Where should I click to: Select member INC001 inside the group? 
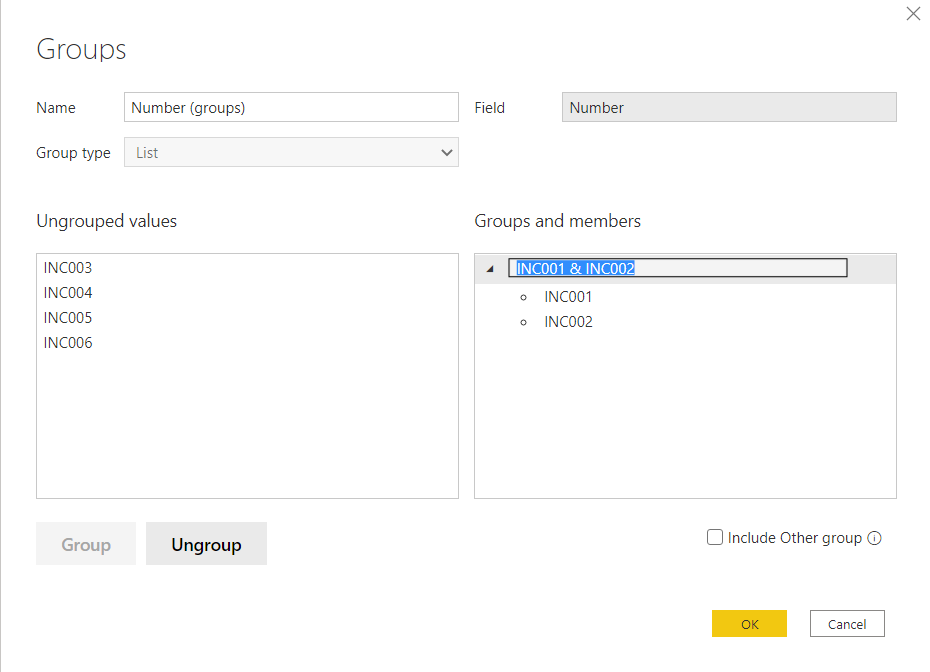pos(567,296)
